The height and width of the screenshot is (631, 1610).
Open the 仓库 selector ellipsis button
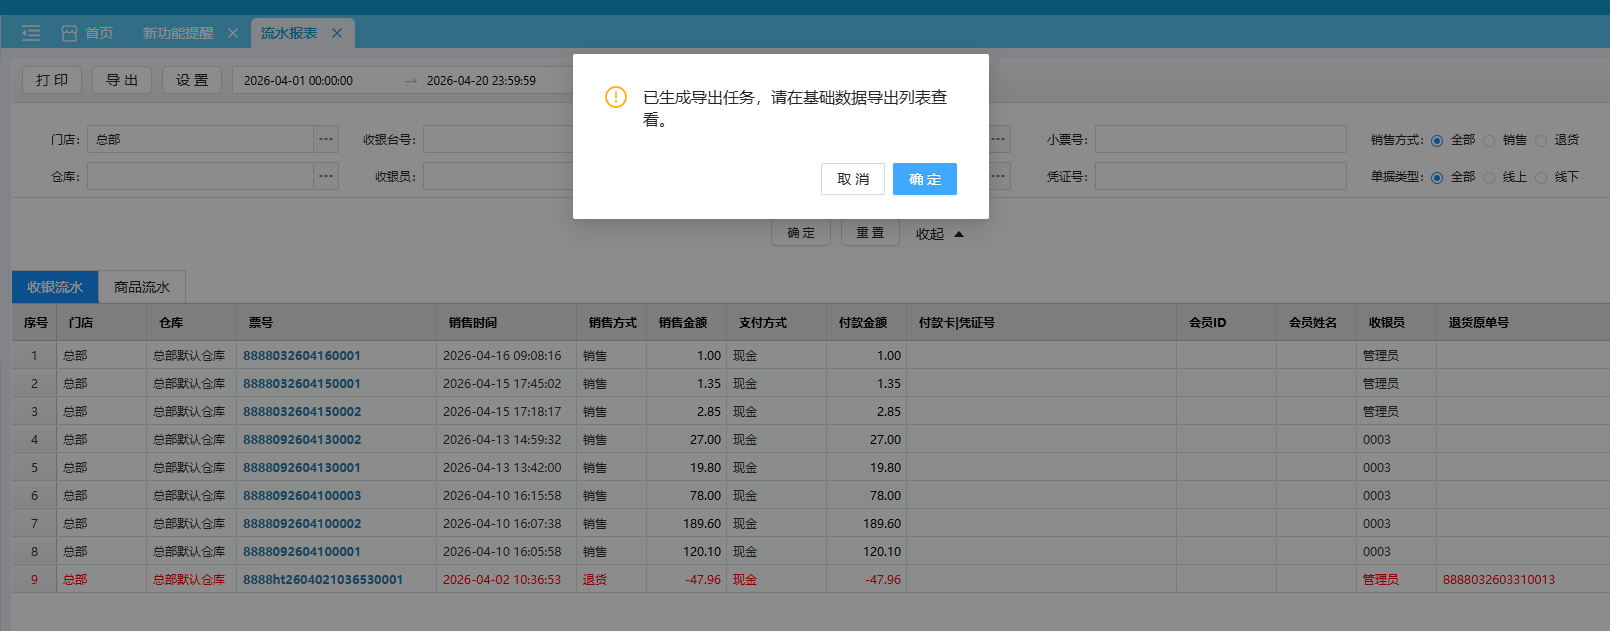pyautogui.click(x=326, y=176)
